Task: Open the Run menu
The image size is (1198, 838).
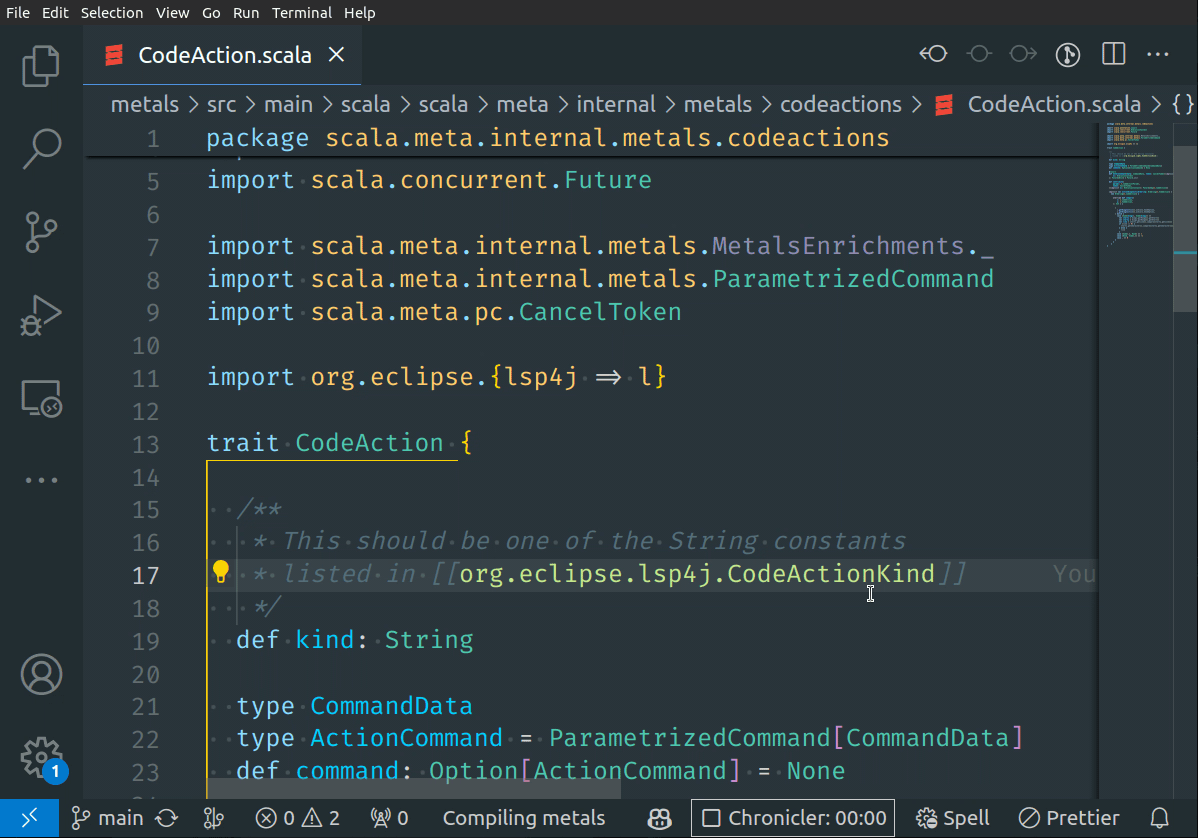Action: [x=245, y=13]
